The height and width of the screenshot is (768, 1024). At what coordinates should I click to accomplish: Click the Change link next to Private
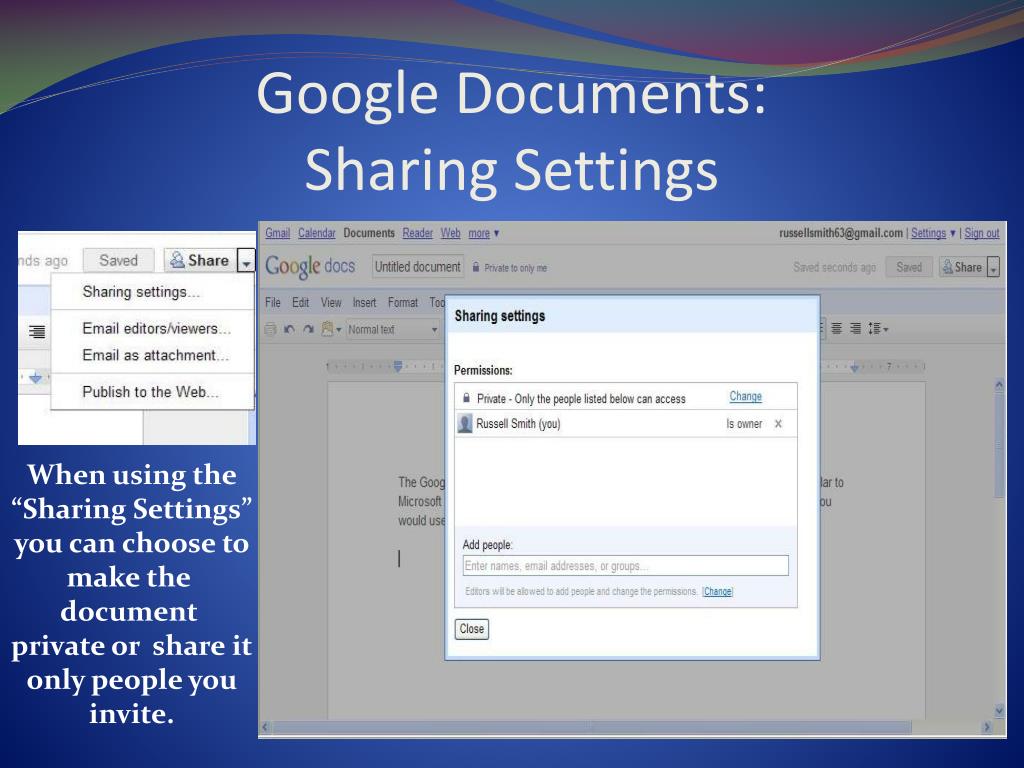(x=745, y=396)
